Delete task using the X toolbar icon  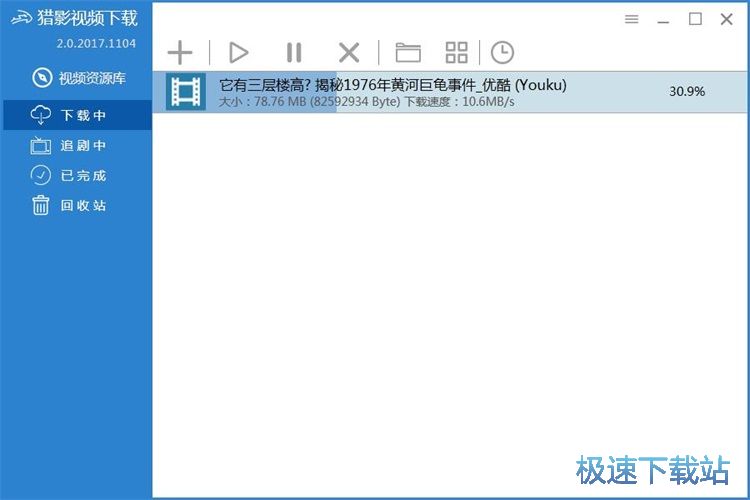(x=348, y=52)
